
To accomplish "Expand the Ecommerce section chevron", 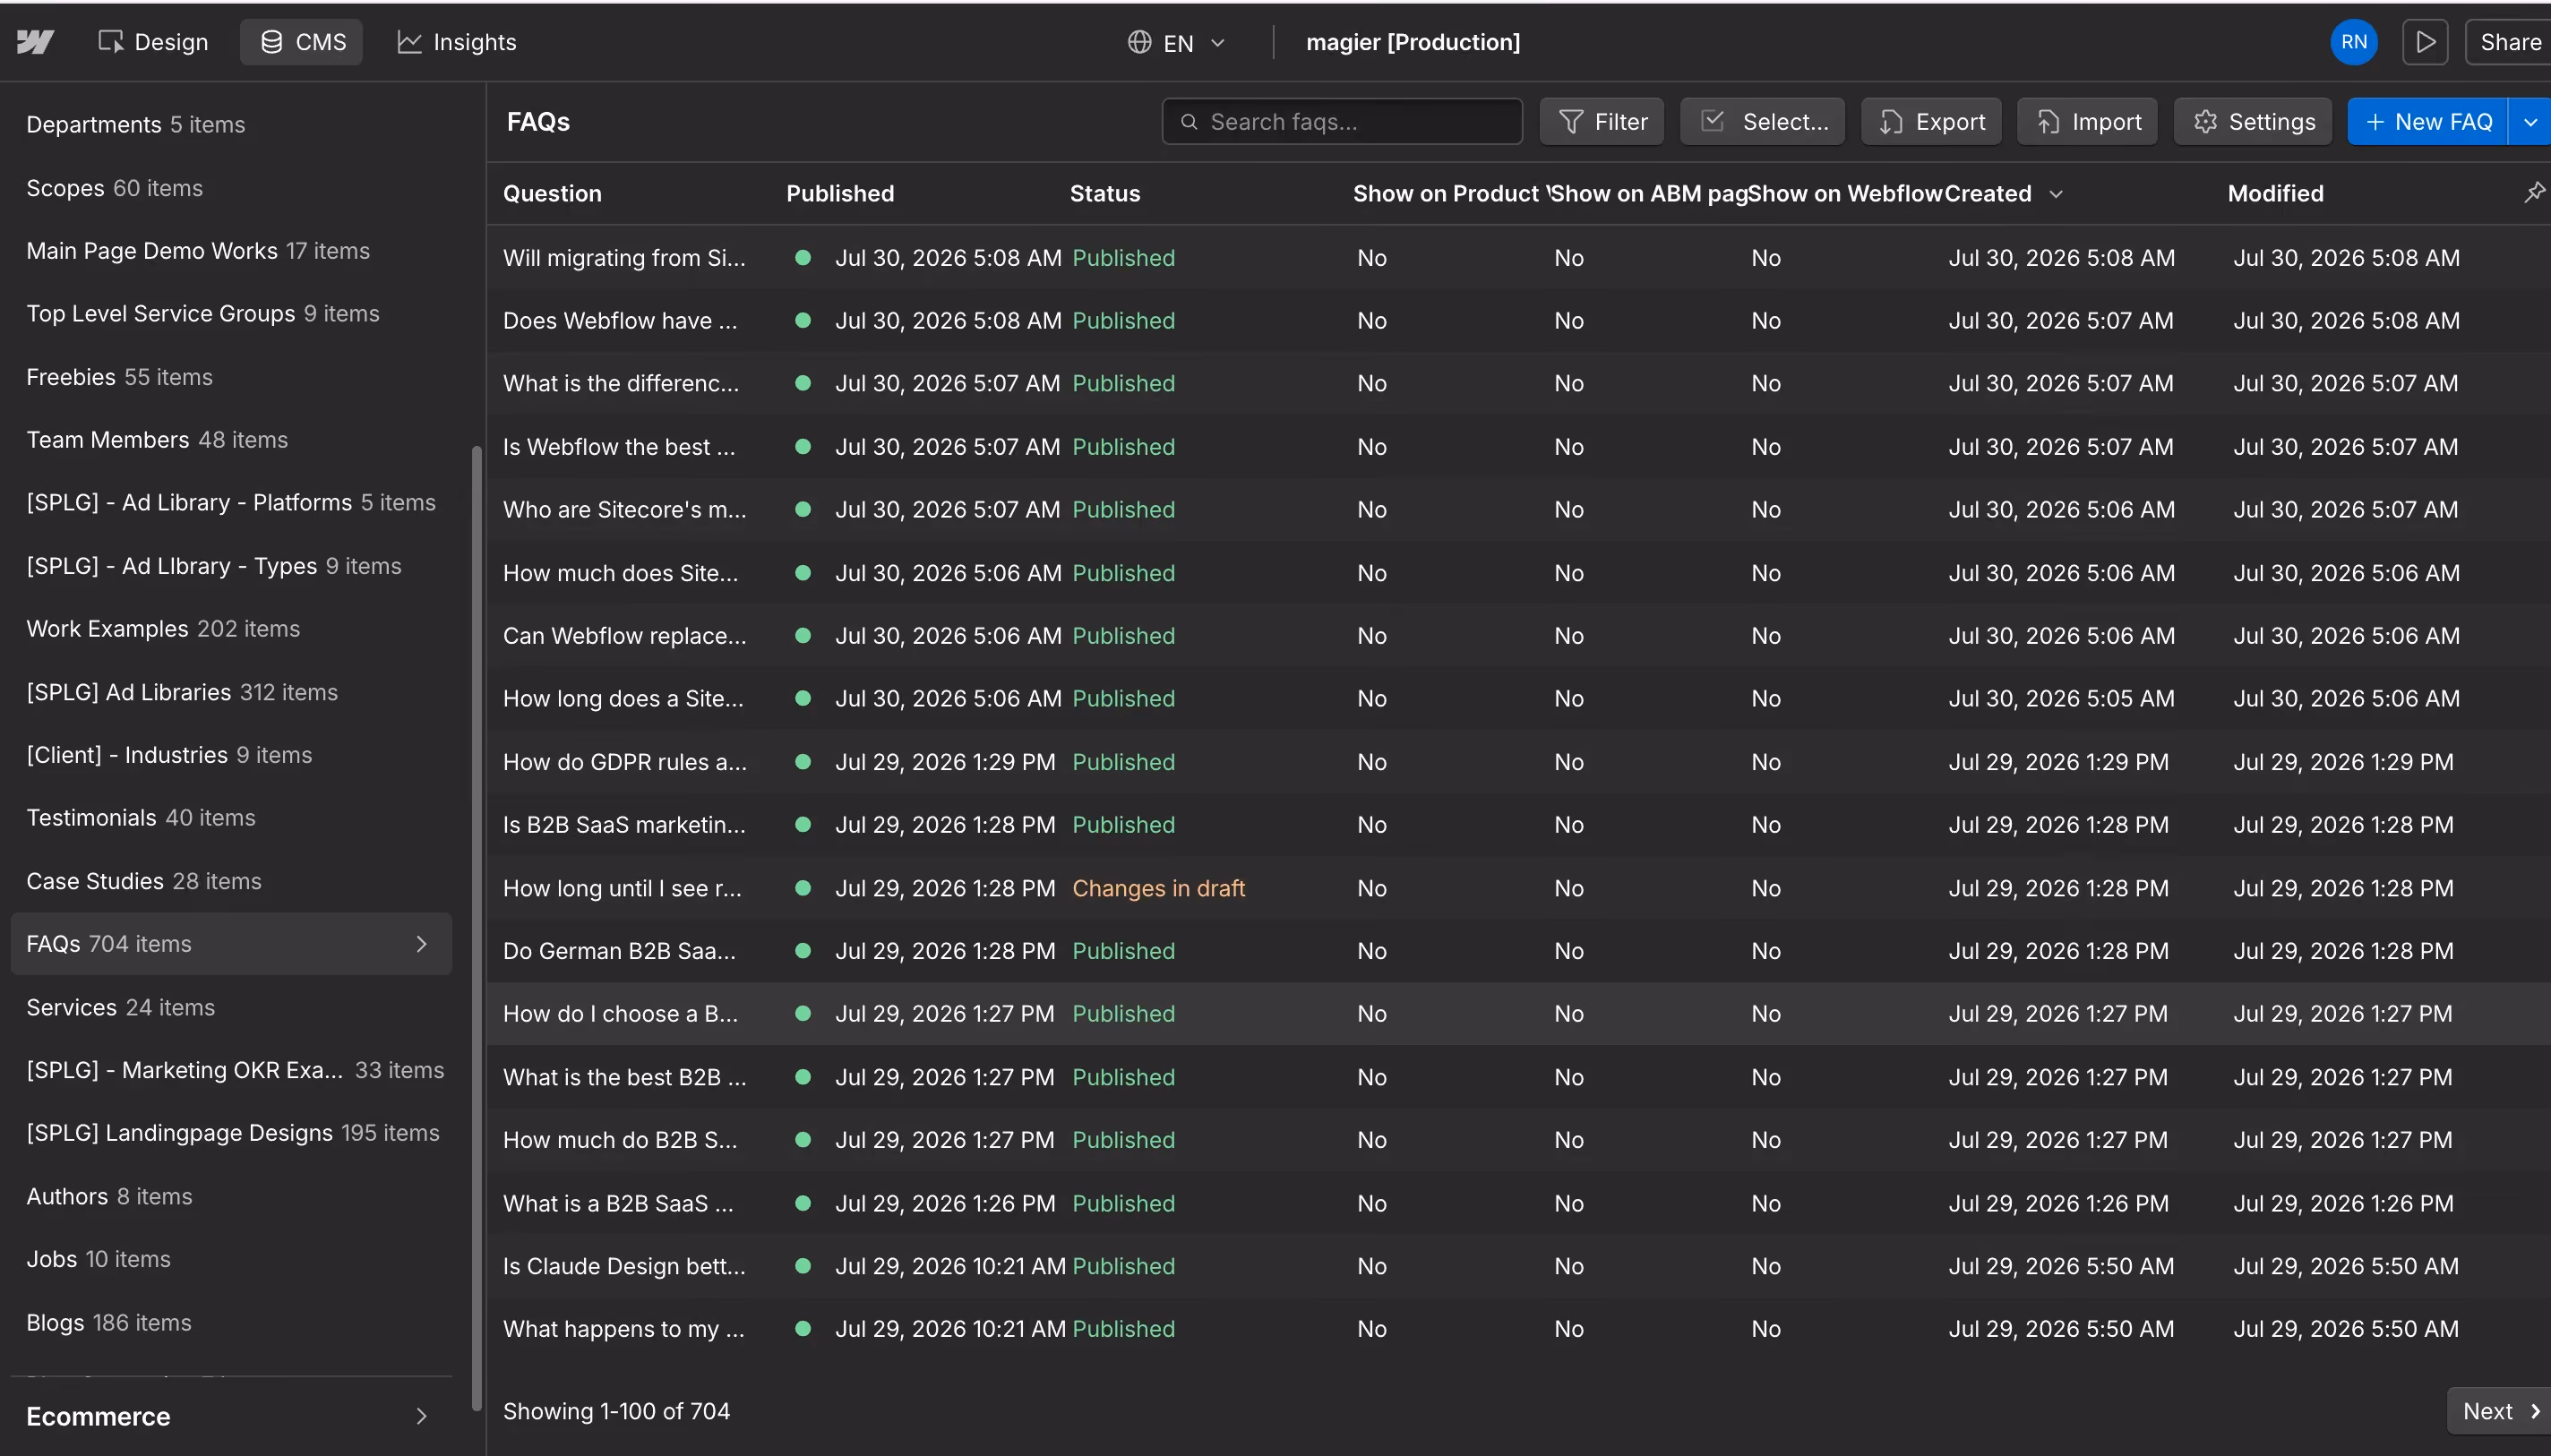I will pos(421,1416).
